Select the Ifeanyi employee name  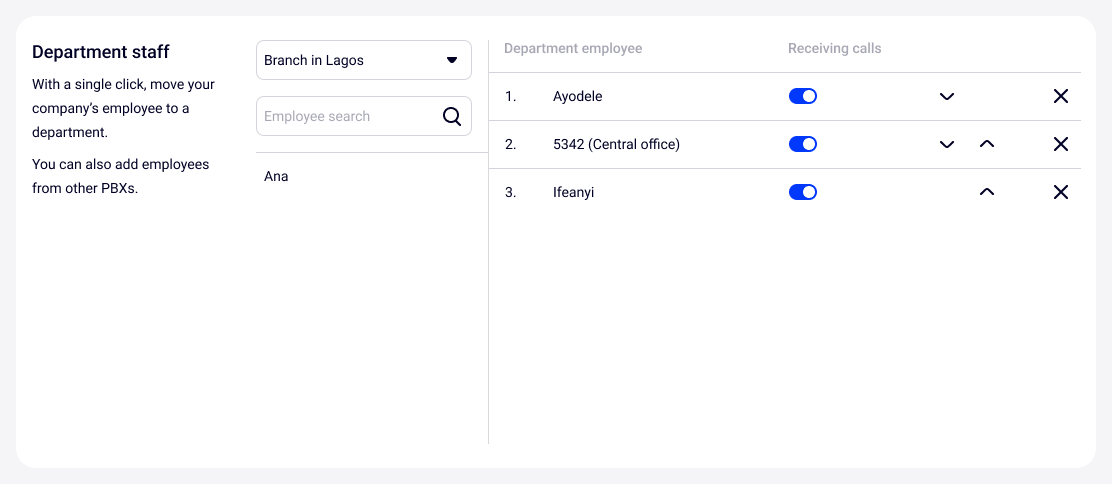(x=573, y=193)
